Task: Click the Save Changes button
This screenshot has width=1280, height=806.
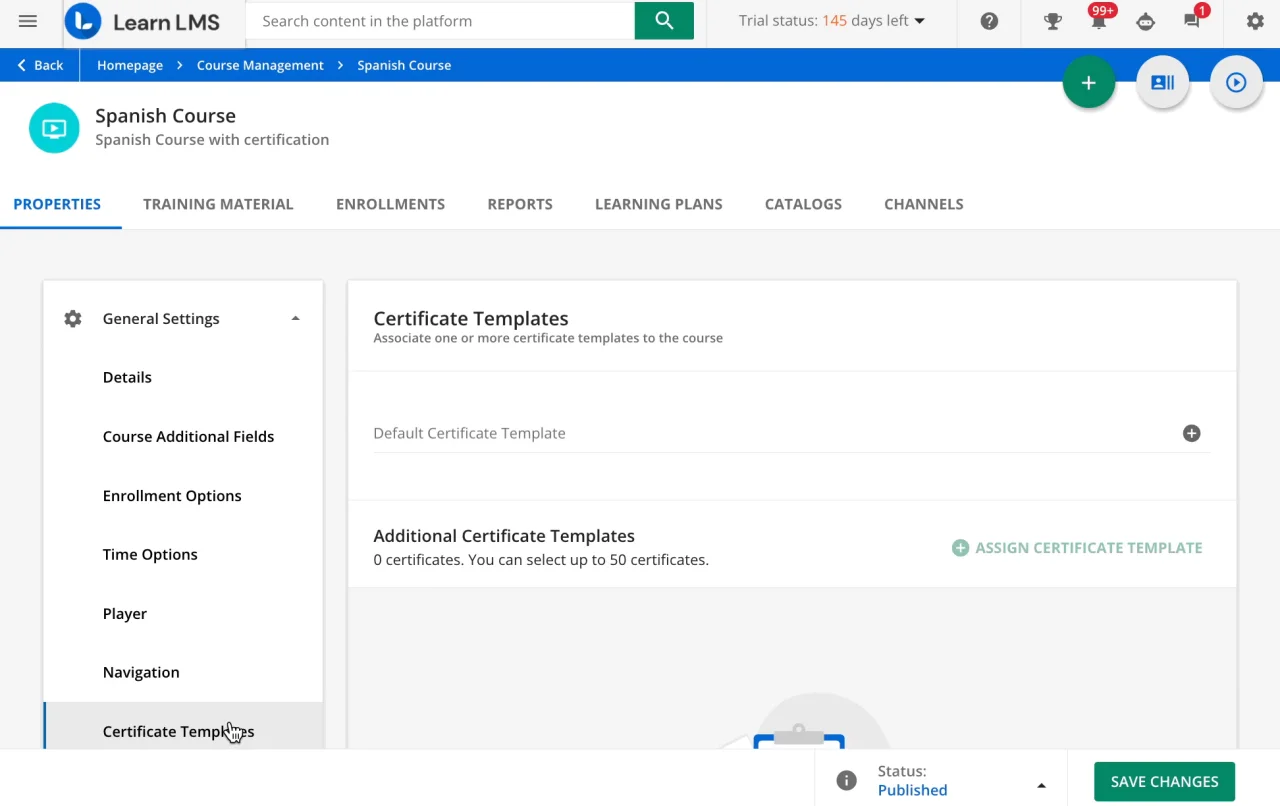Action: click(1164, 782)
